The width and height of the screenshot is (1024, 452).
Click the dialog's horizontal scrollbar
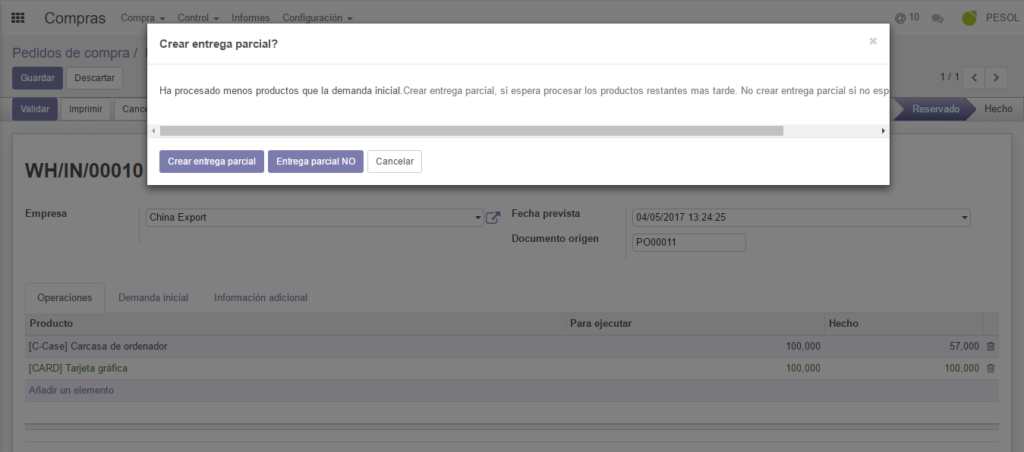point(470,131)
